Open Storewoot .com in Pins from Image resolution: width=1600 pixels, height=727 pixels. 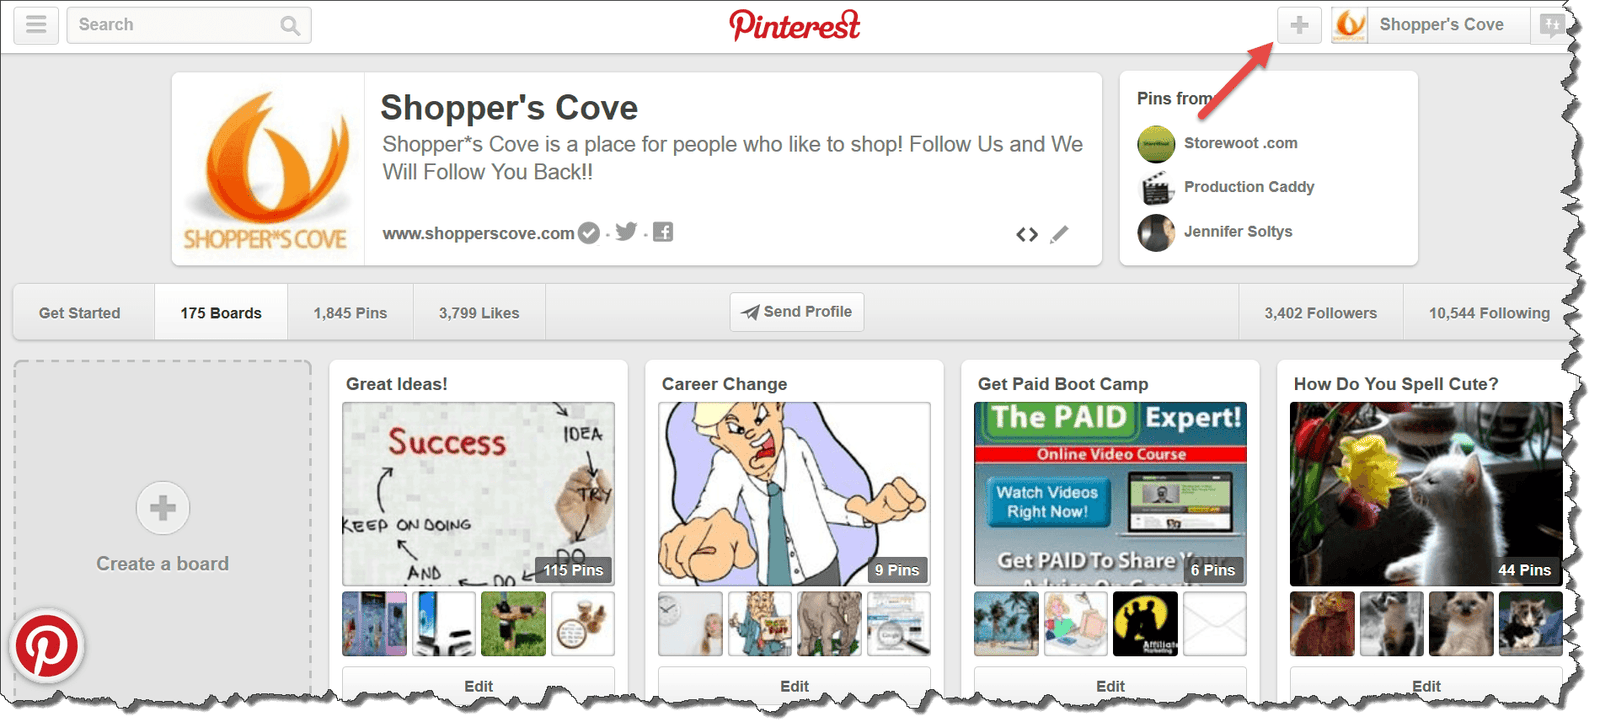[x=1240, y=143]
